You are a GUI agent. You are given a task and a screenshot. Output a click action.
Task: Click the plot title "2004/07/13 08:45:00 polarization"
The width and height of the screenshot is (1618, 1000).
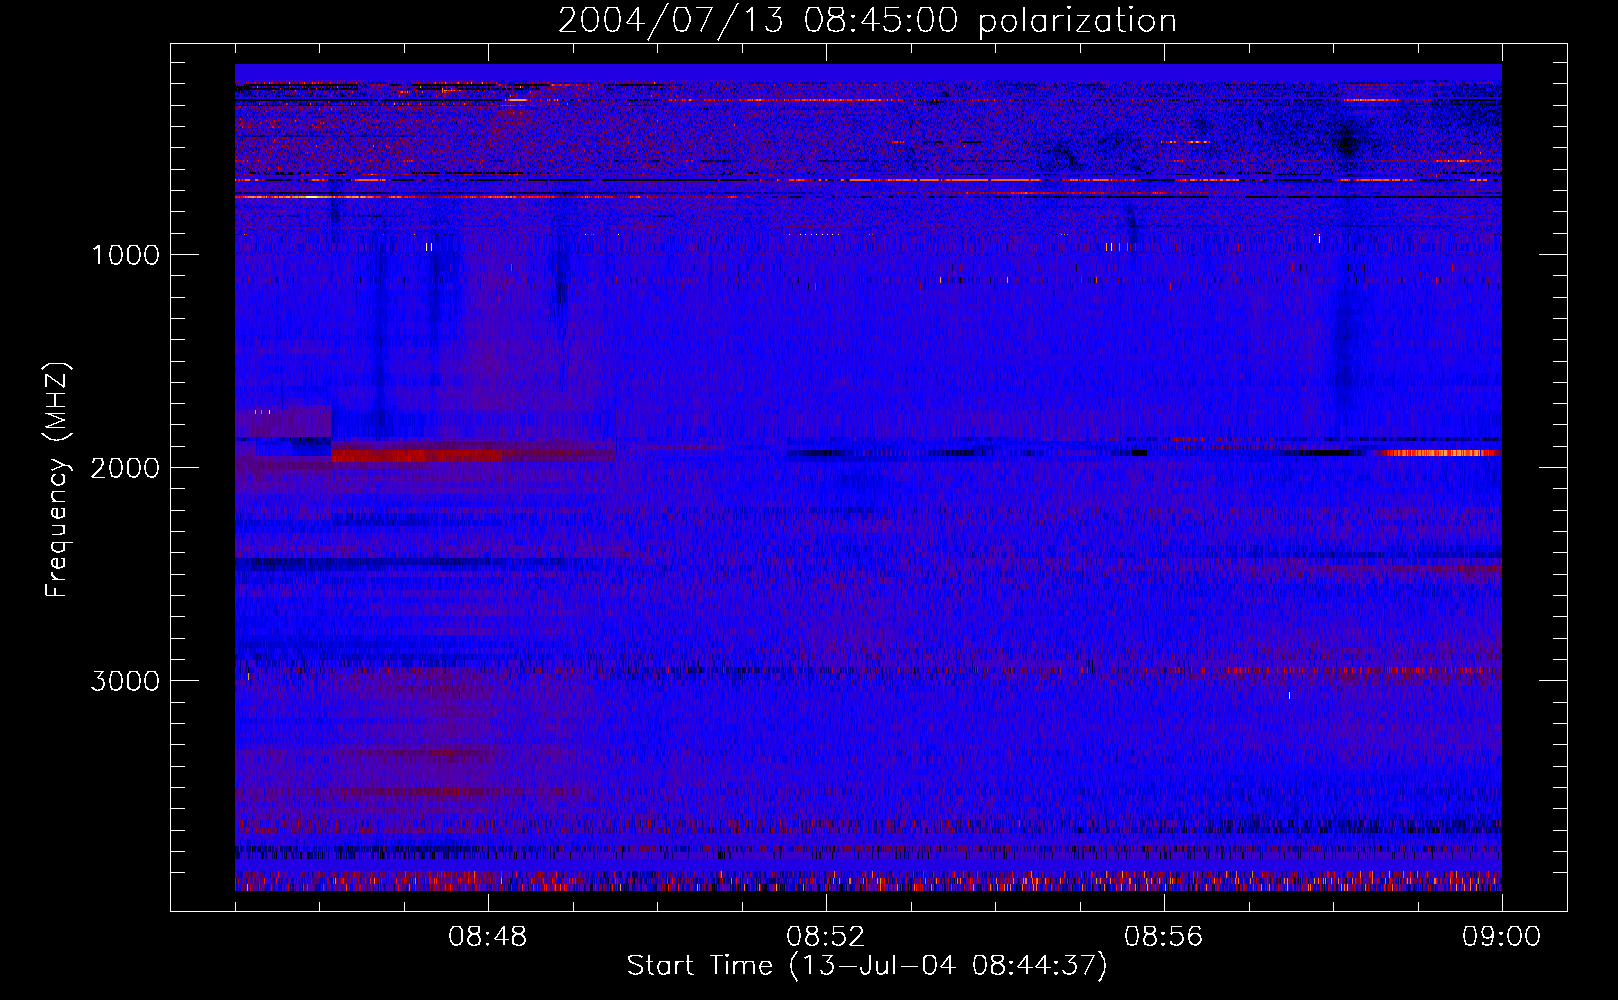point(867,21)
